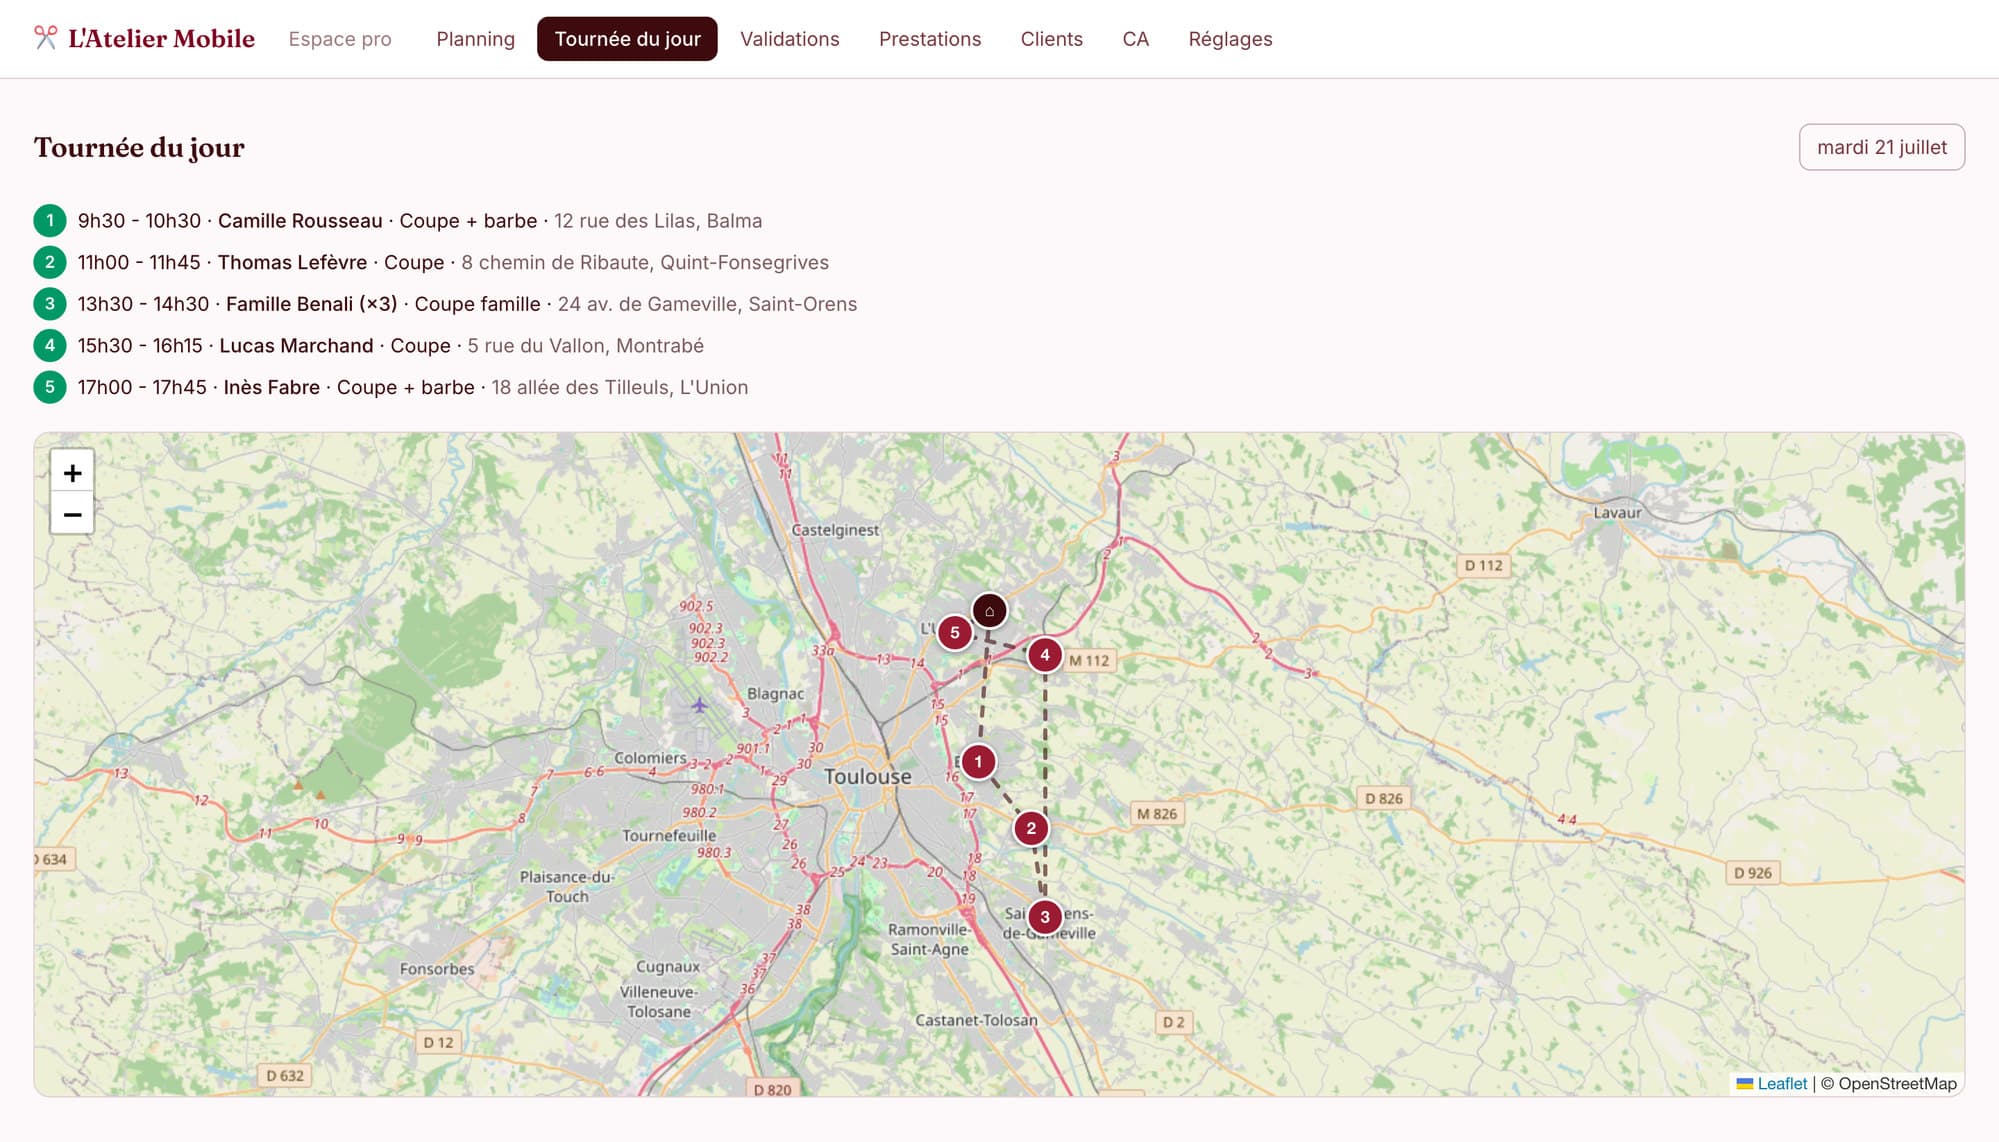Screen dimensions: 1999x1142
Task: Click the home base marker on map
Action: (x=989, y=610)
